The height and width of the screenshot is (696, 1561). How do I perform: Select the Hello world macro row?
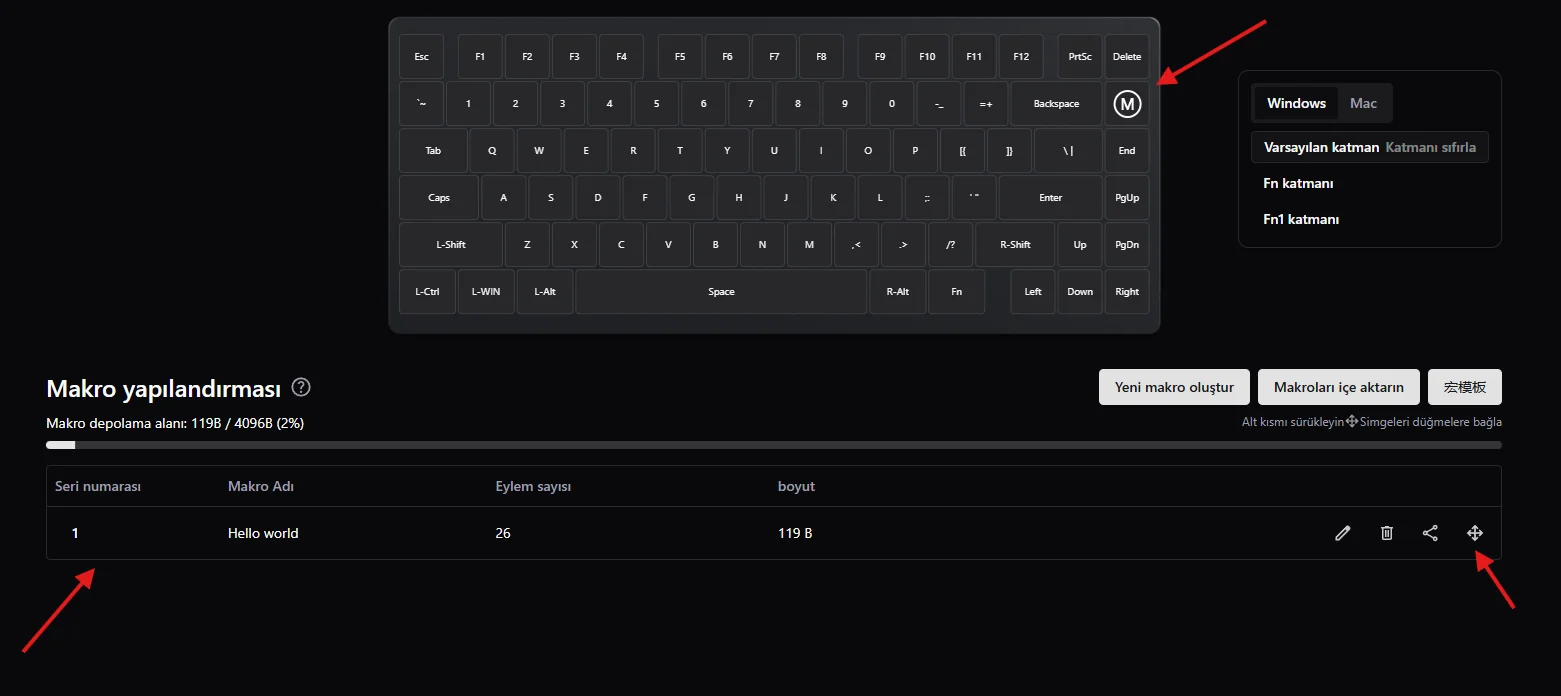[773, 533]
